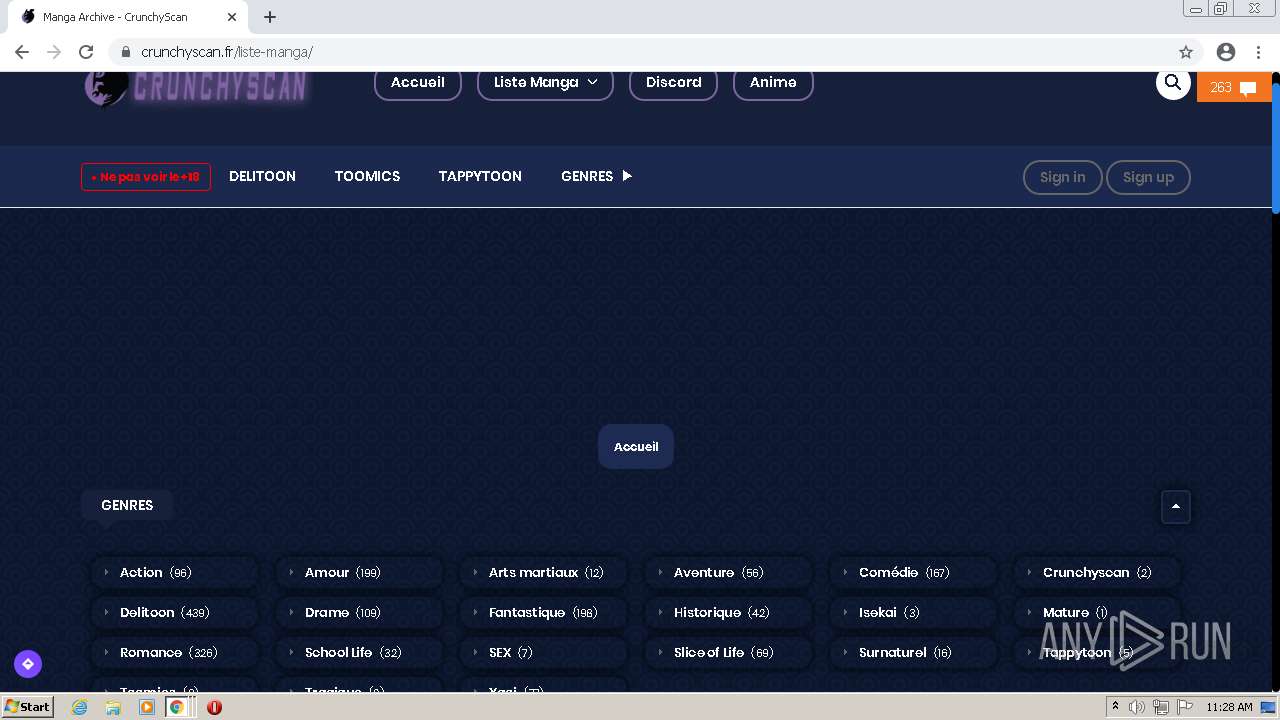Filter by Comédie genre
Screen dimensions: 1280x720
914,572
